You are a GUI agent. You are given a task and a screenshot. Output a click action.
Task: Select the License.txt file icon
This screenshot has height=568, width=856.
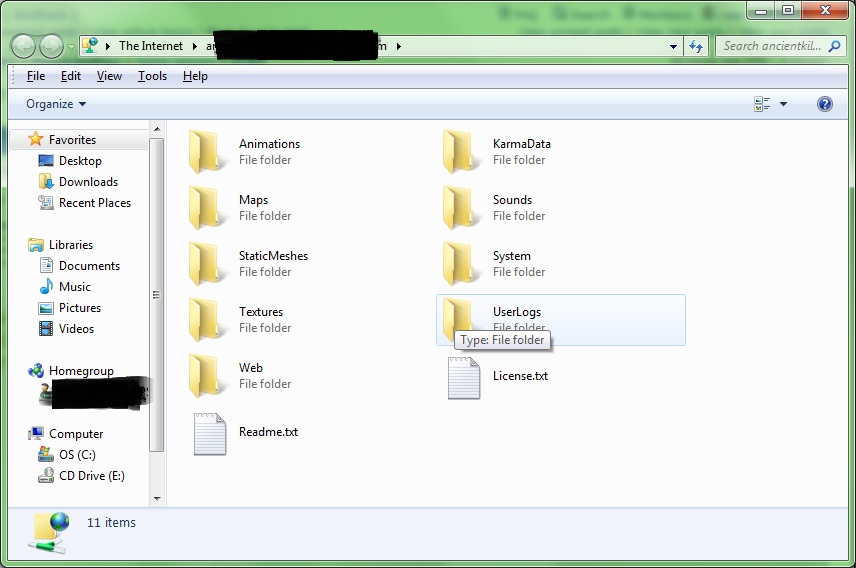pyautogui.click(x=463, y=377)
